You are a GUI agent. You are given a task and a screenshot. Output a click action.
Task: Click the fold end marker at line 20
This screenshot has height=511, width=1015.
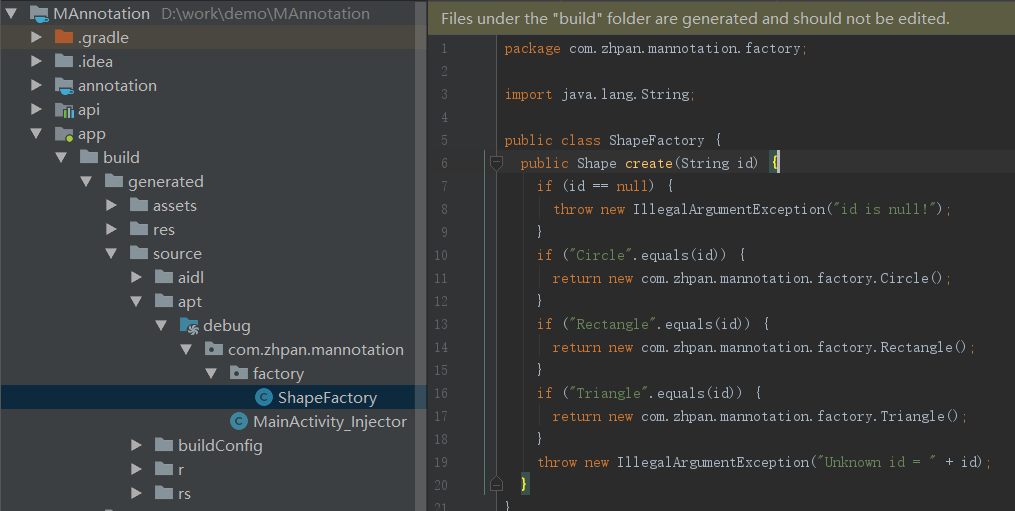tap(496, 484)
